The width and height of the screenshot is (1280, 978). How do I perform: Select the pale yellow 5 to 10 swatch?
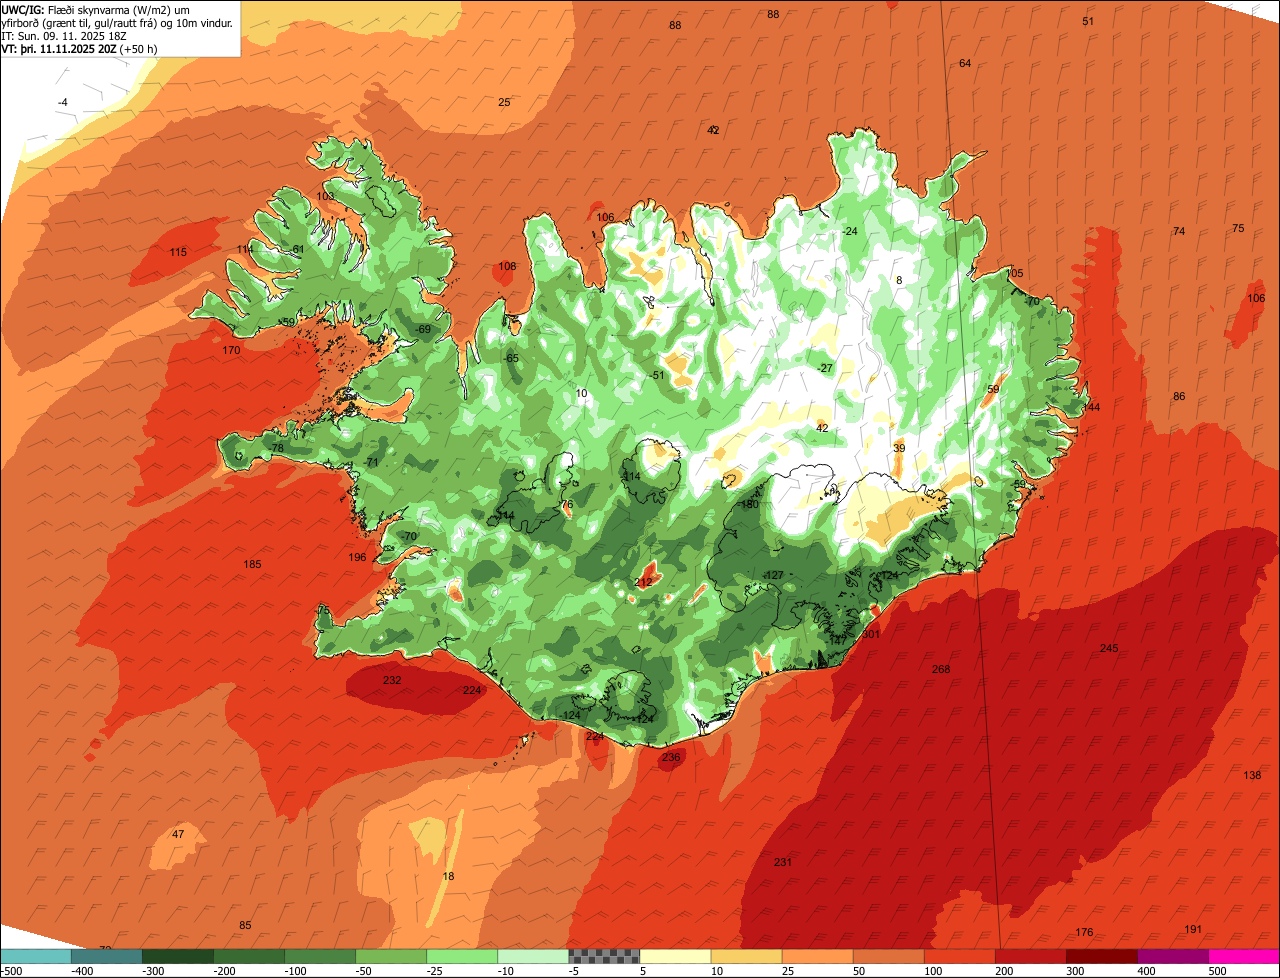(674, 956)
